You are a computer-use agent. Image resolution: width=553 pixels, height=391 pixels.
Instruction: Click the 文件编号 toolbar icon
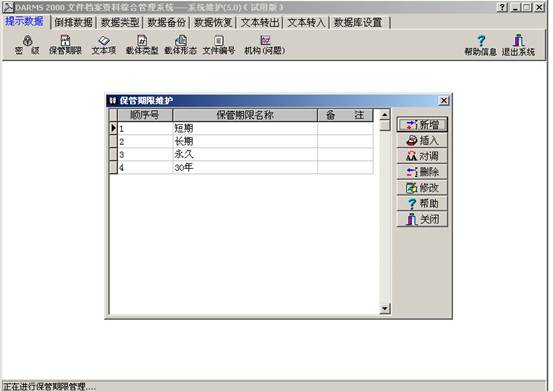coord(219,45)
